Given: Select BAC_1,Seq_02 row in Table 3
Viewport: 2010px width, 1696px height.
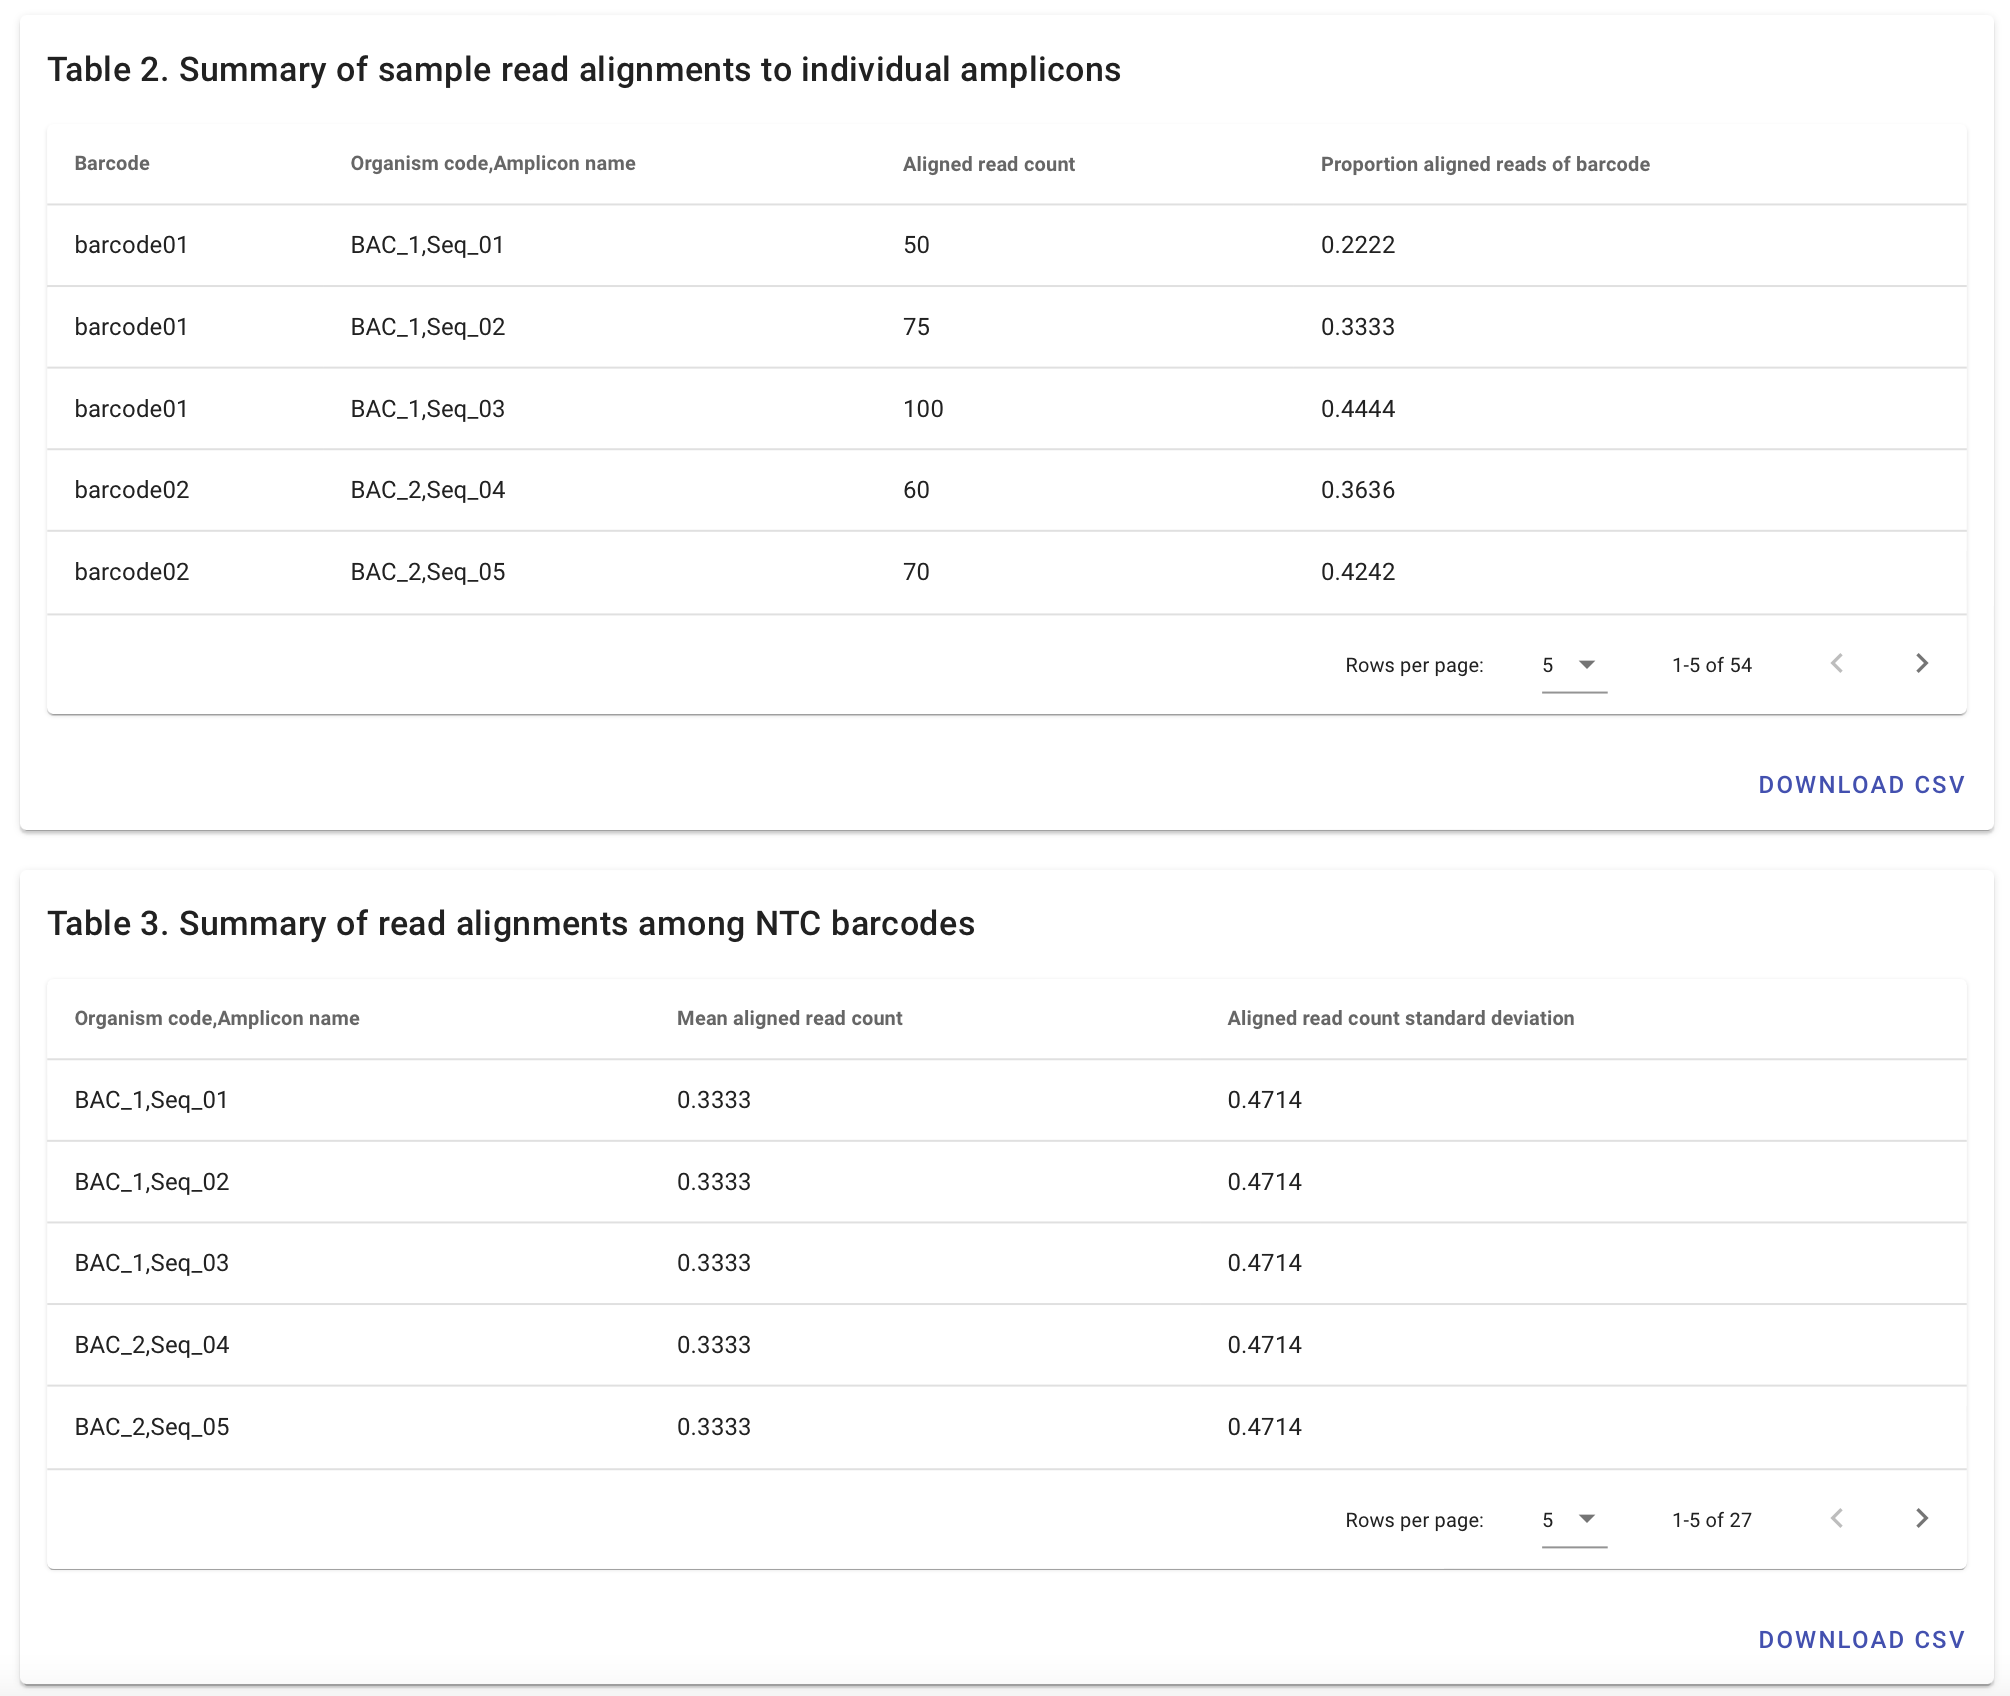Looking at the screenshot, I should (x=1006, y=1182).
